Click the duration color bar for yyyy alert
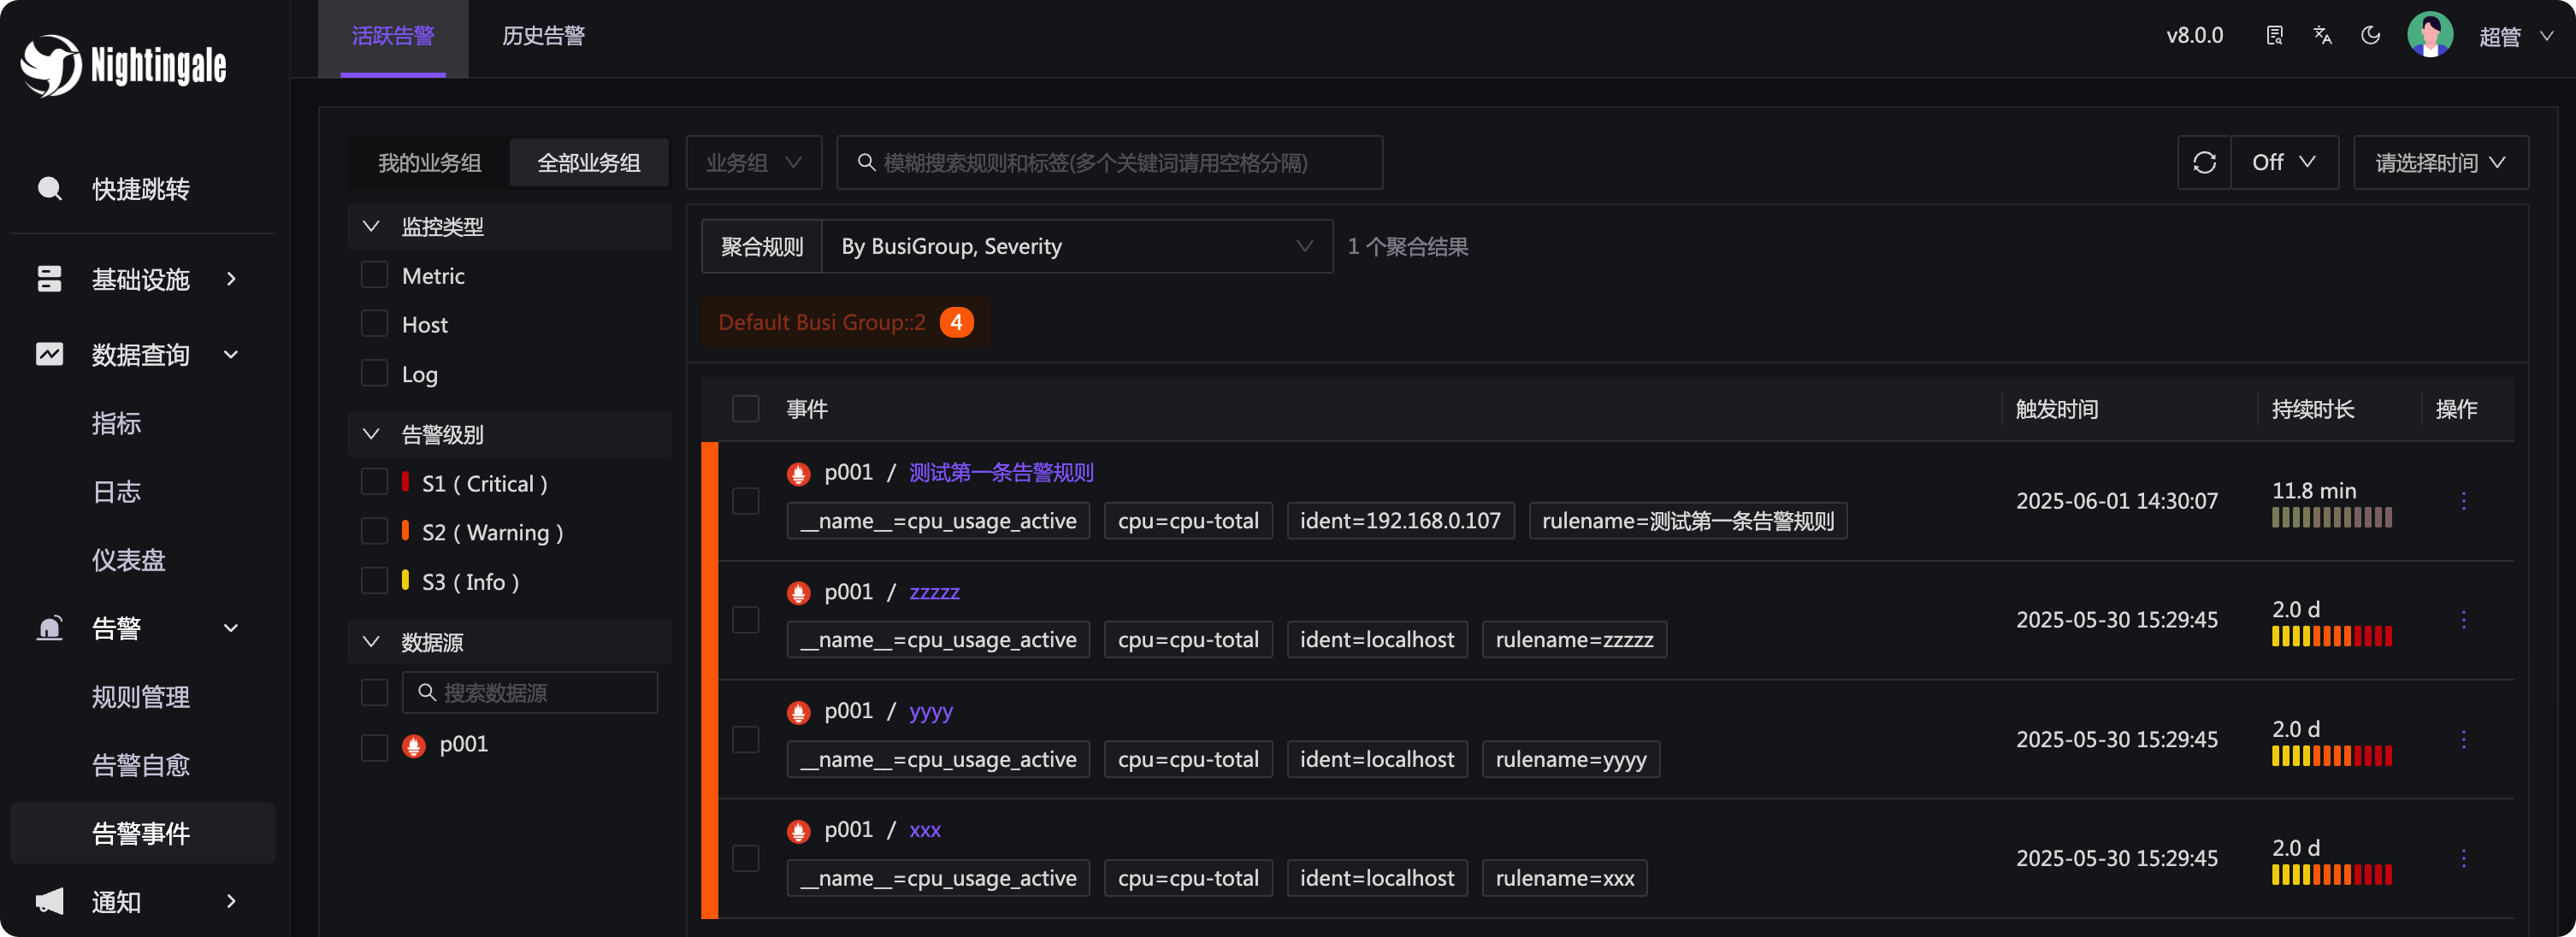Viewport: 2576px width, 937px height. (2331, 757)
